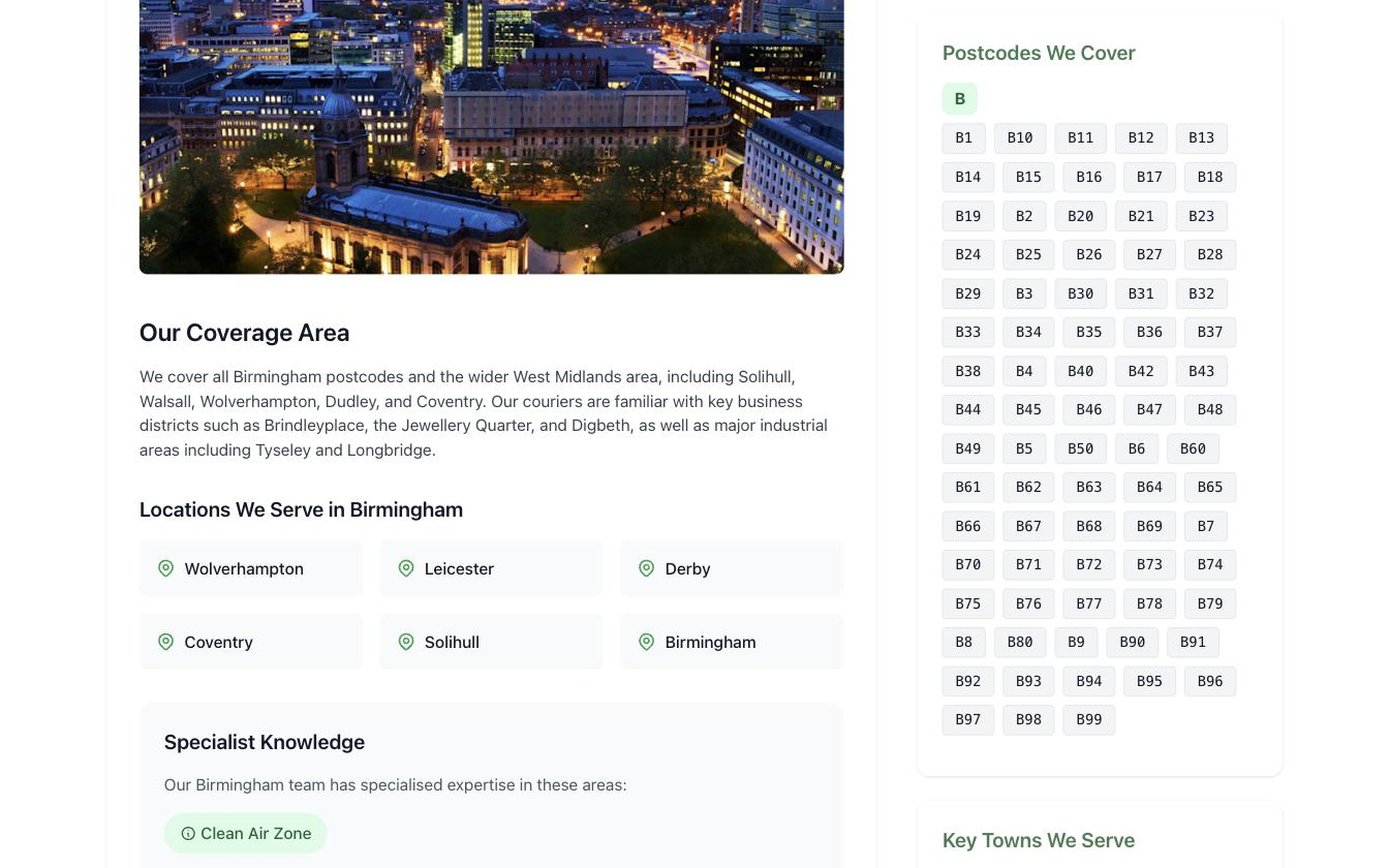Choose the B6 postcode chip
This screenshot has height=868, width=1389.
(1137, 448)
